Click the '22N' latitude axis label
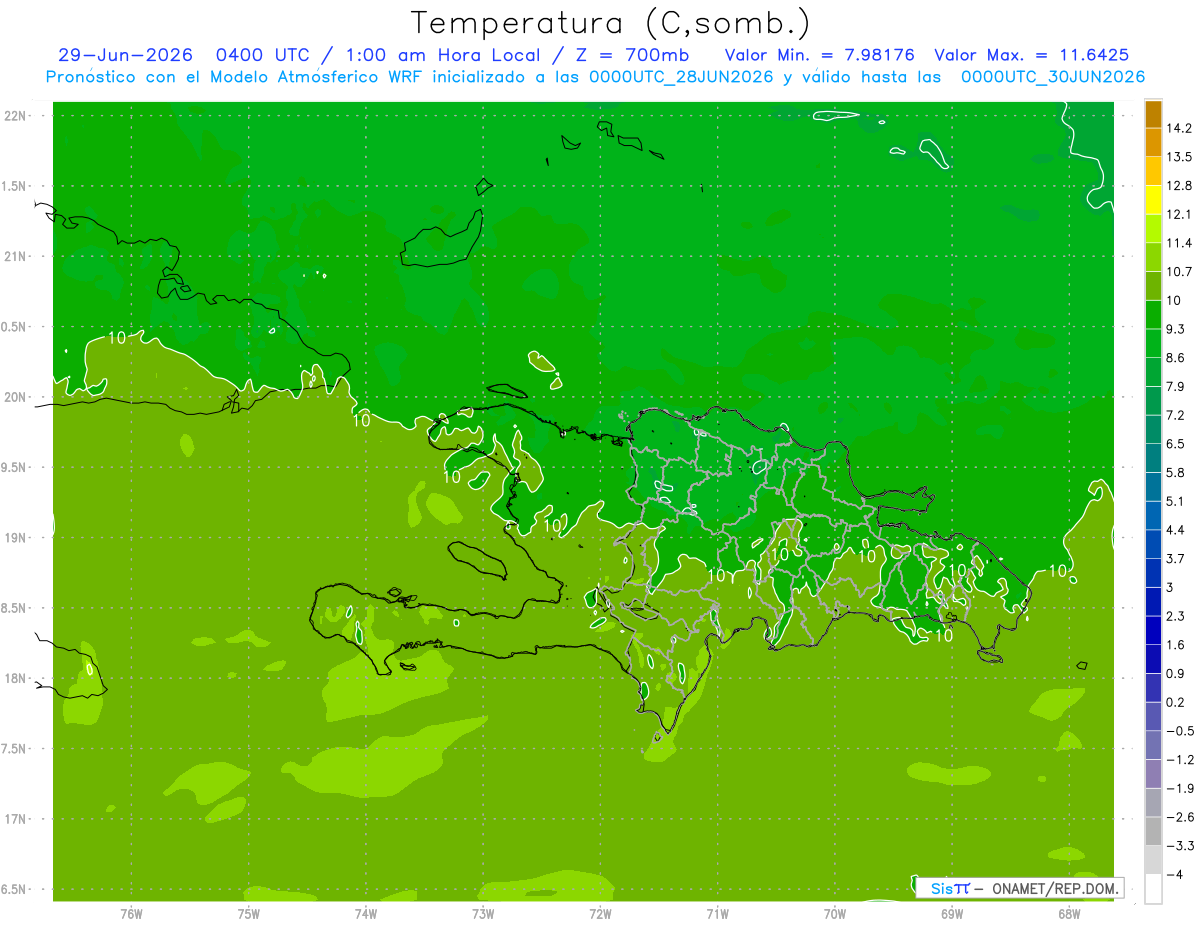 [16, 115]
